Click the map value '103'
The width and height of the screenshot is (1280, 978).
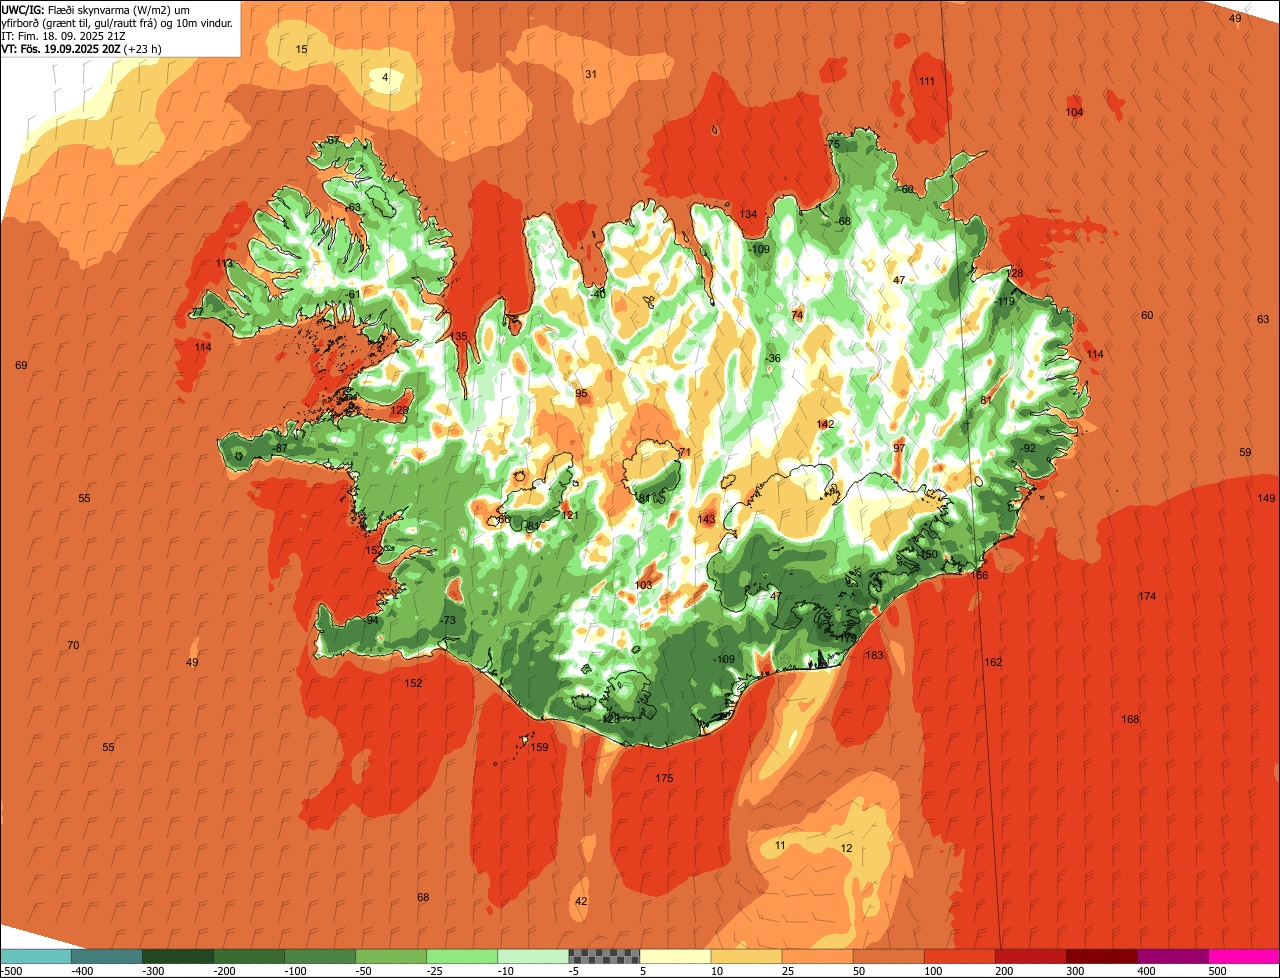(643, 585)
